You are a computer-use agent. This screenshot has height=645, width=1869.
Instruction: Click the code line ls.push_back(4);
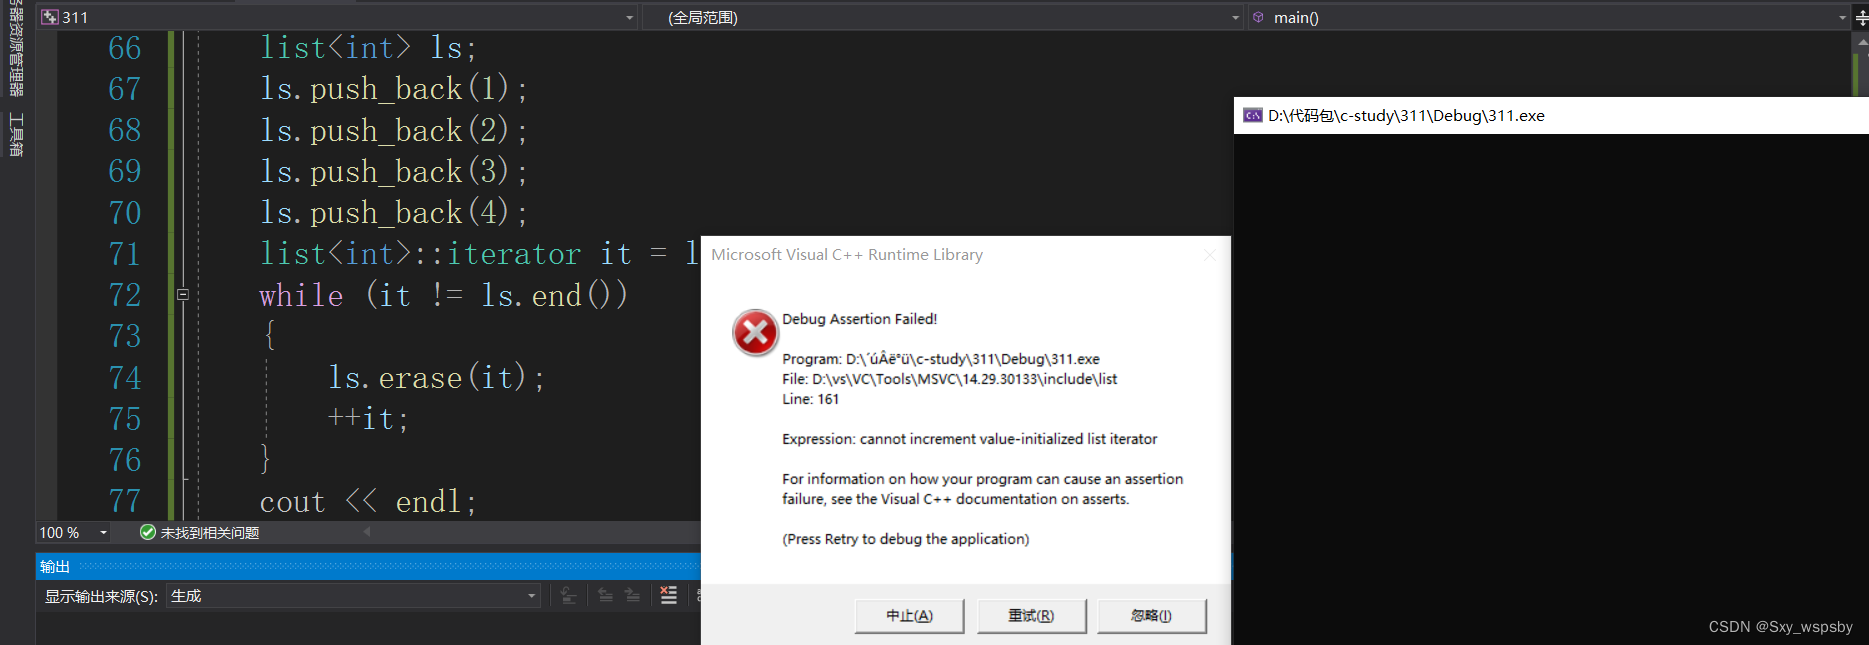(393, 213)
